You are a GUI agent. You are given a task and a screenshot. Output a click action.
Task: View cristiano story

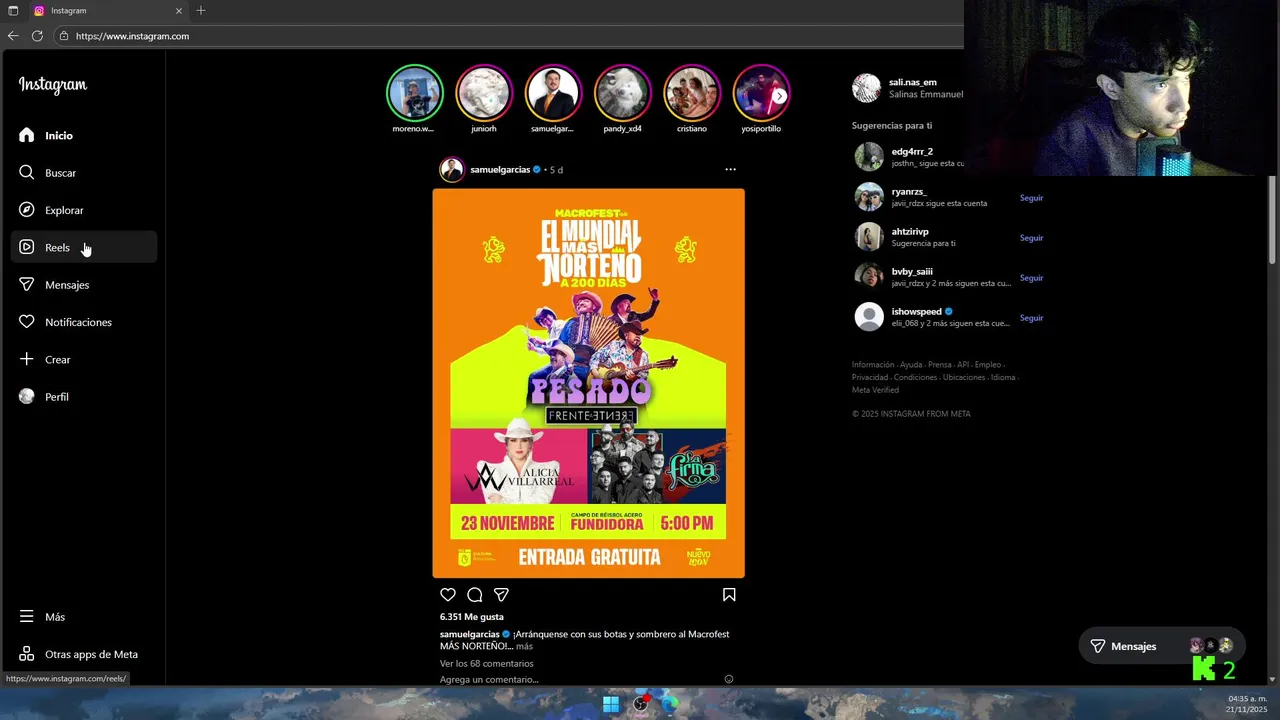[692, 93]
